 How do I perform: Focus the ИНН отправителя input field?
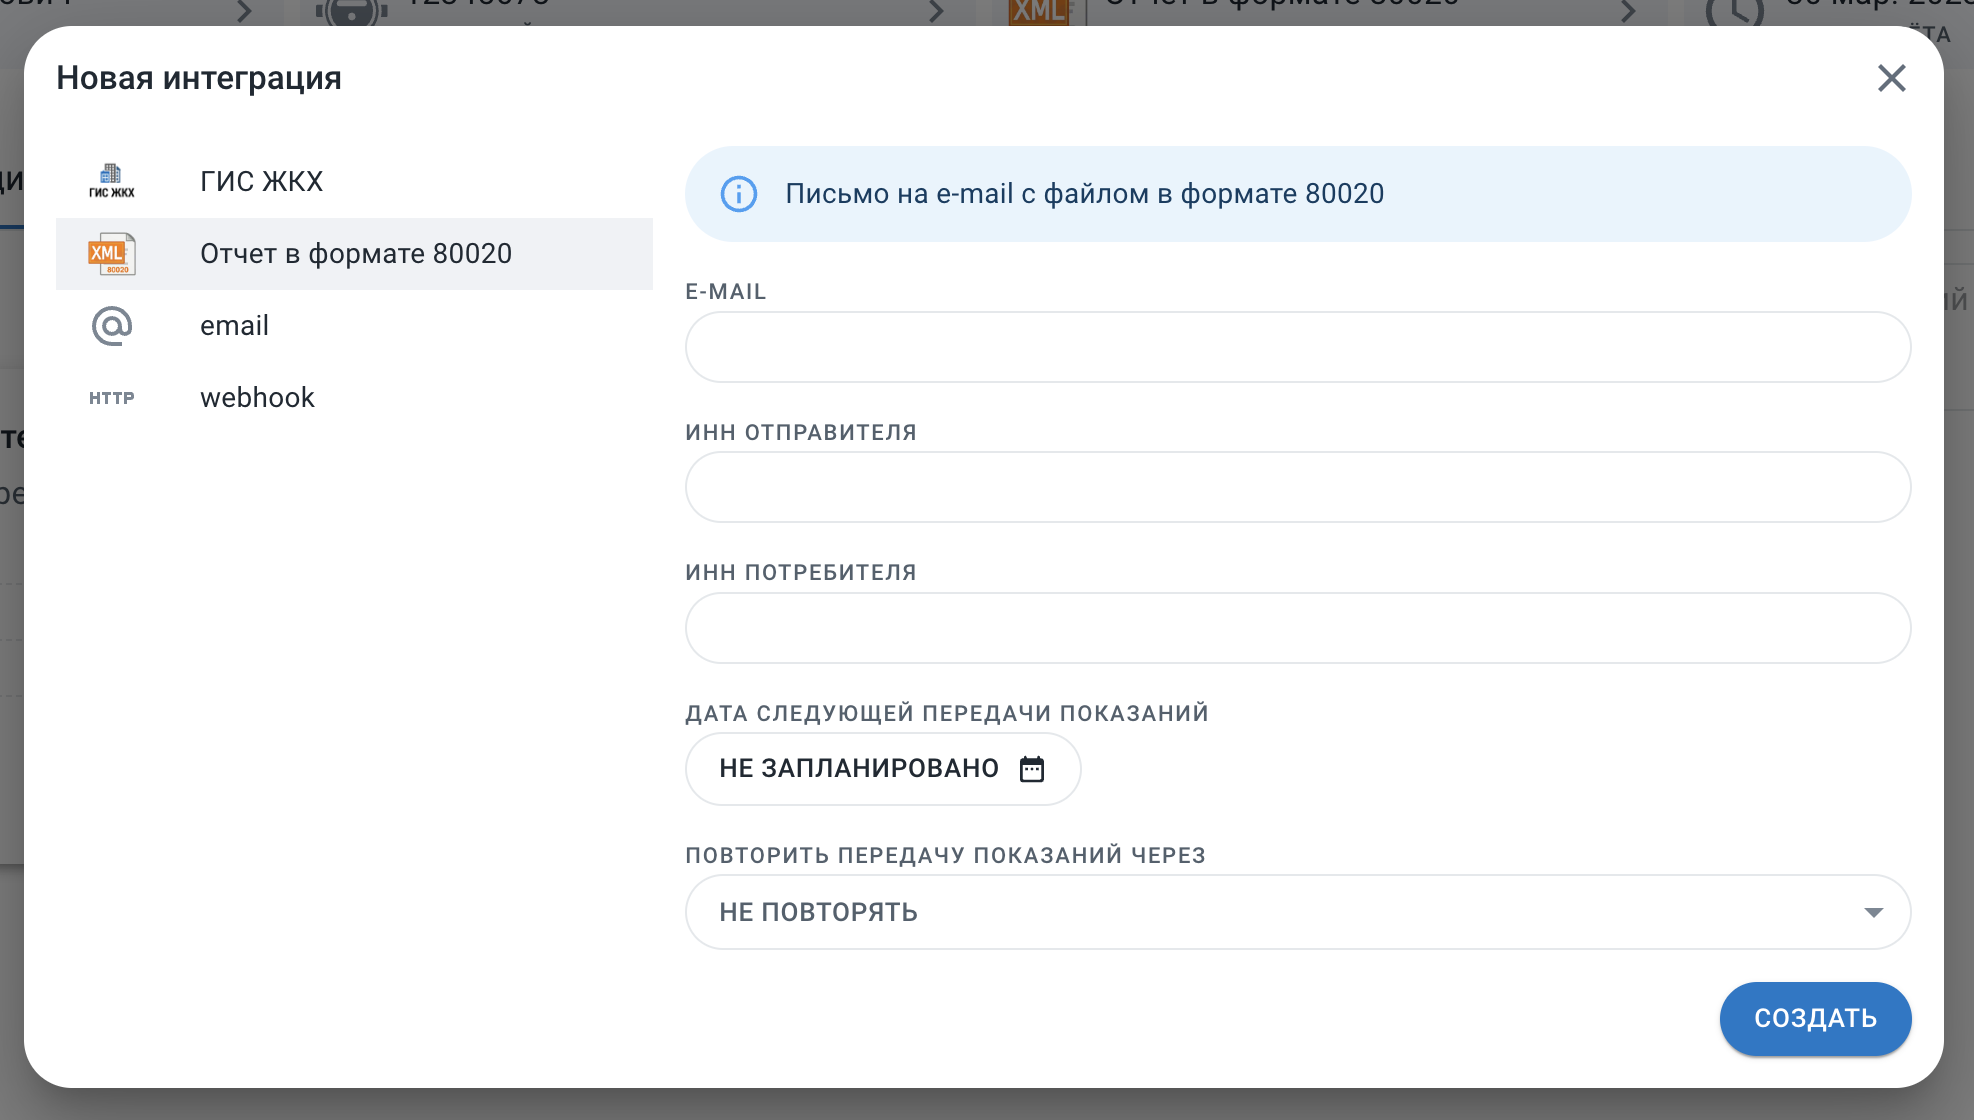1298,487
